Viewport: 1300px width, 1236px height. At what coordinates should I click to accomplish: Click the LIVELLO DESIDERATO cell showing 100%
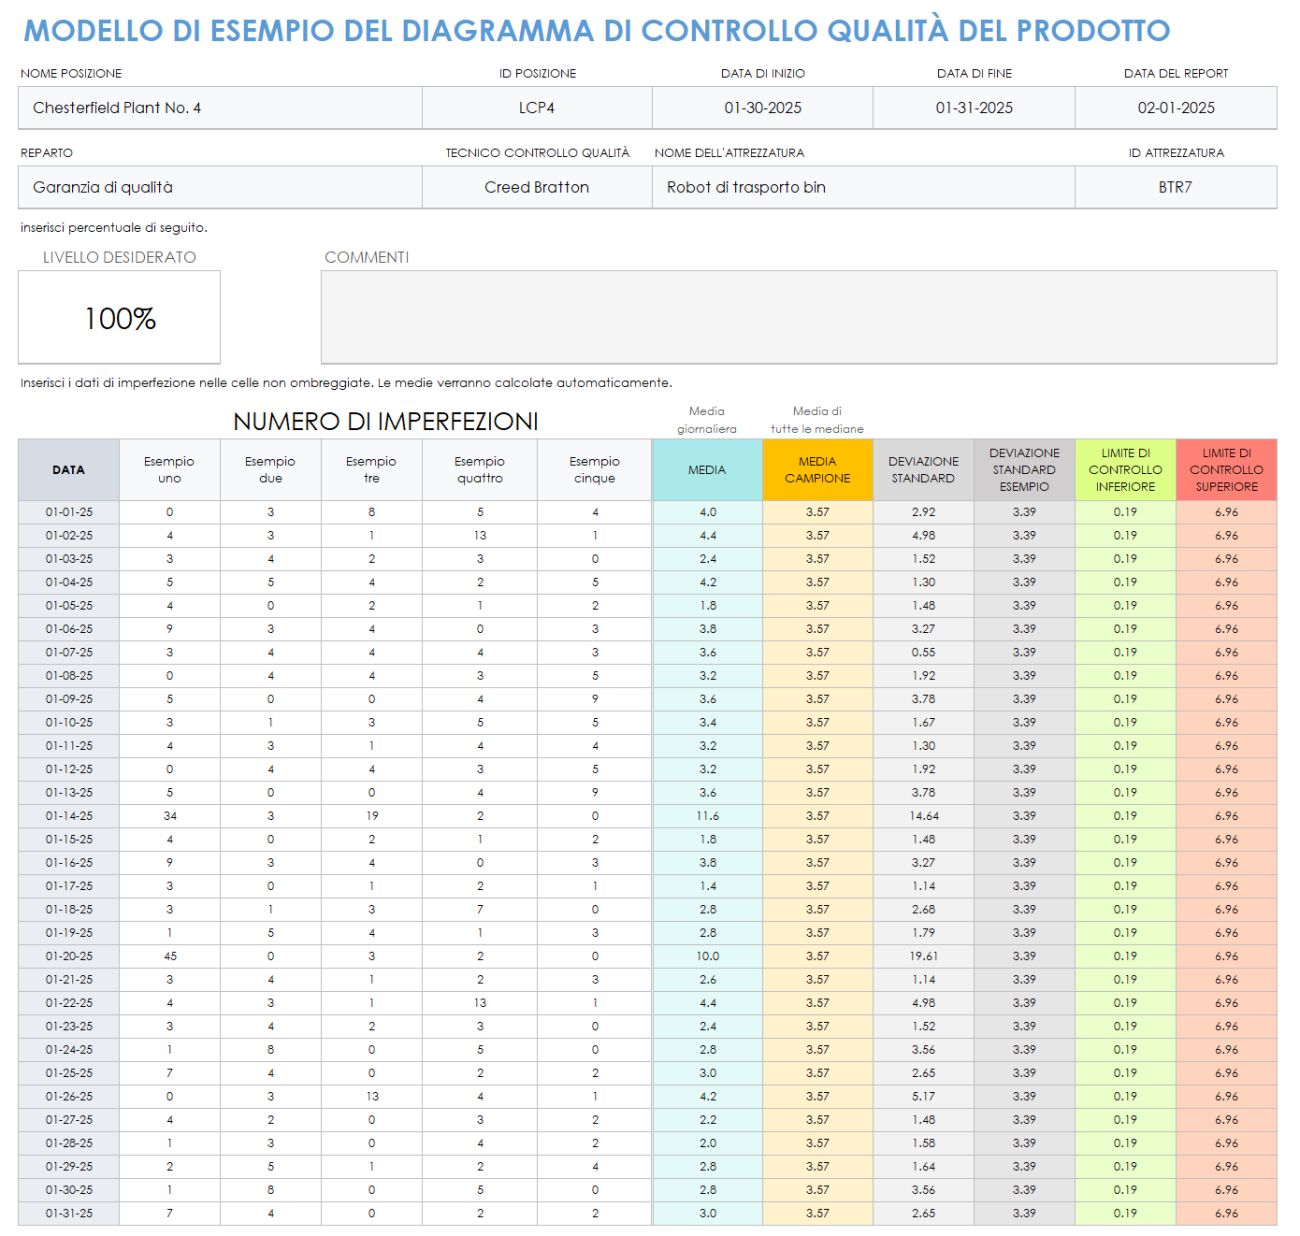click(x=119, y=318)
